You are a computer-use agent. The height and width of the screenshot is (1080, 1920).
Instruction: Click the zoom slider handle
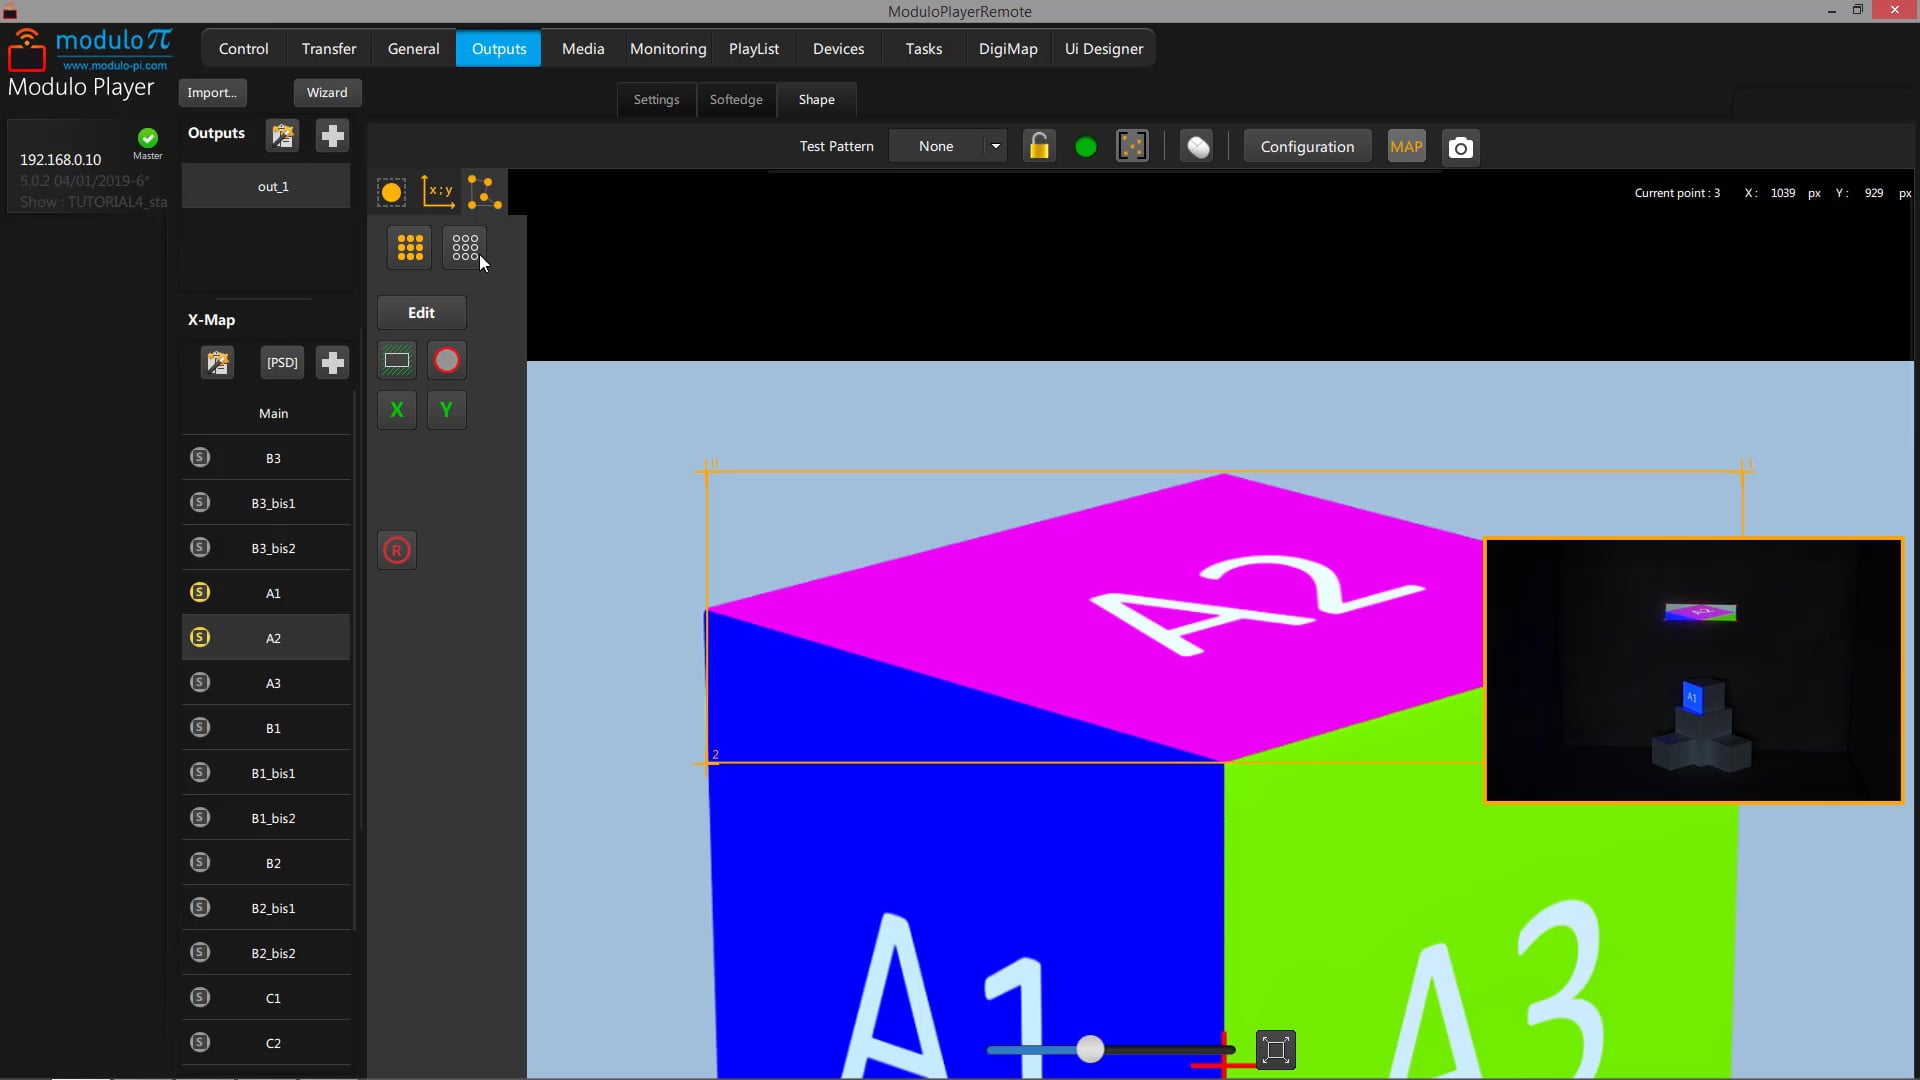tap(1090, 1049)
